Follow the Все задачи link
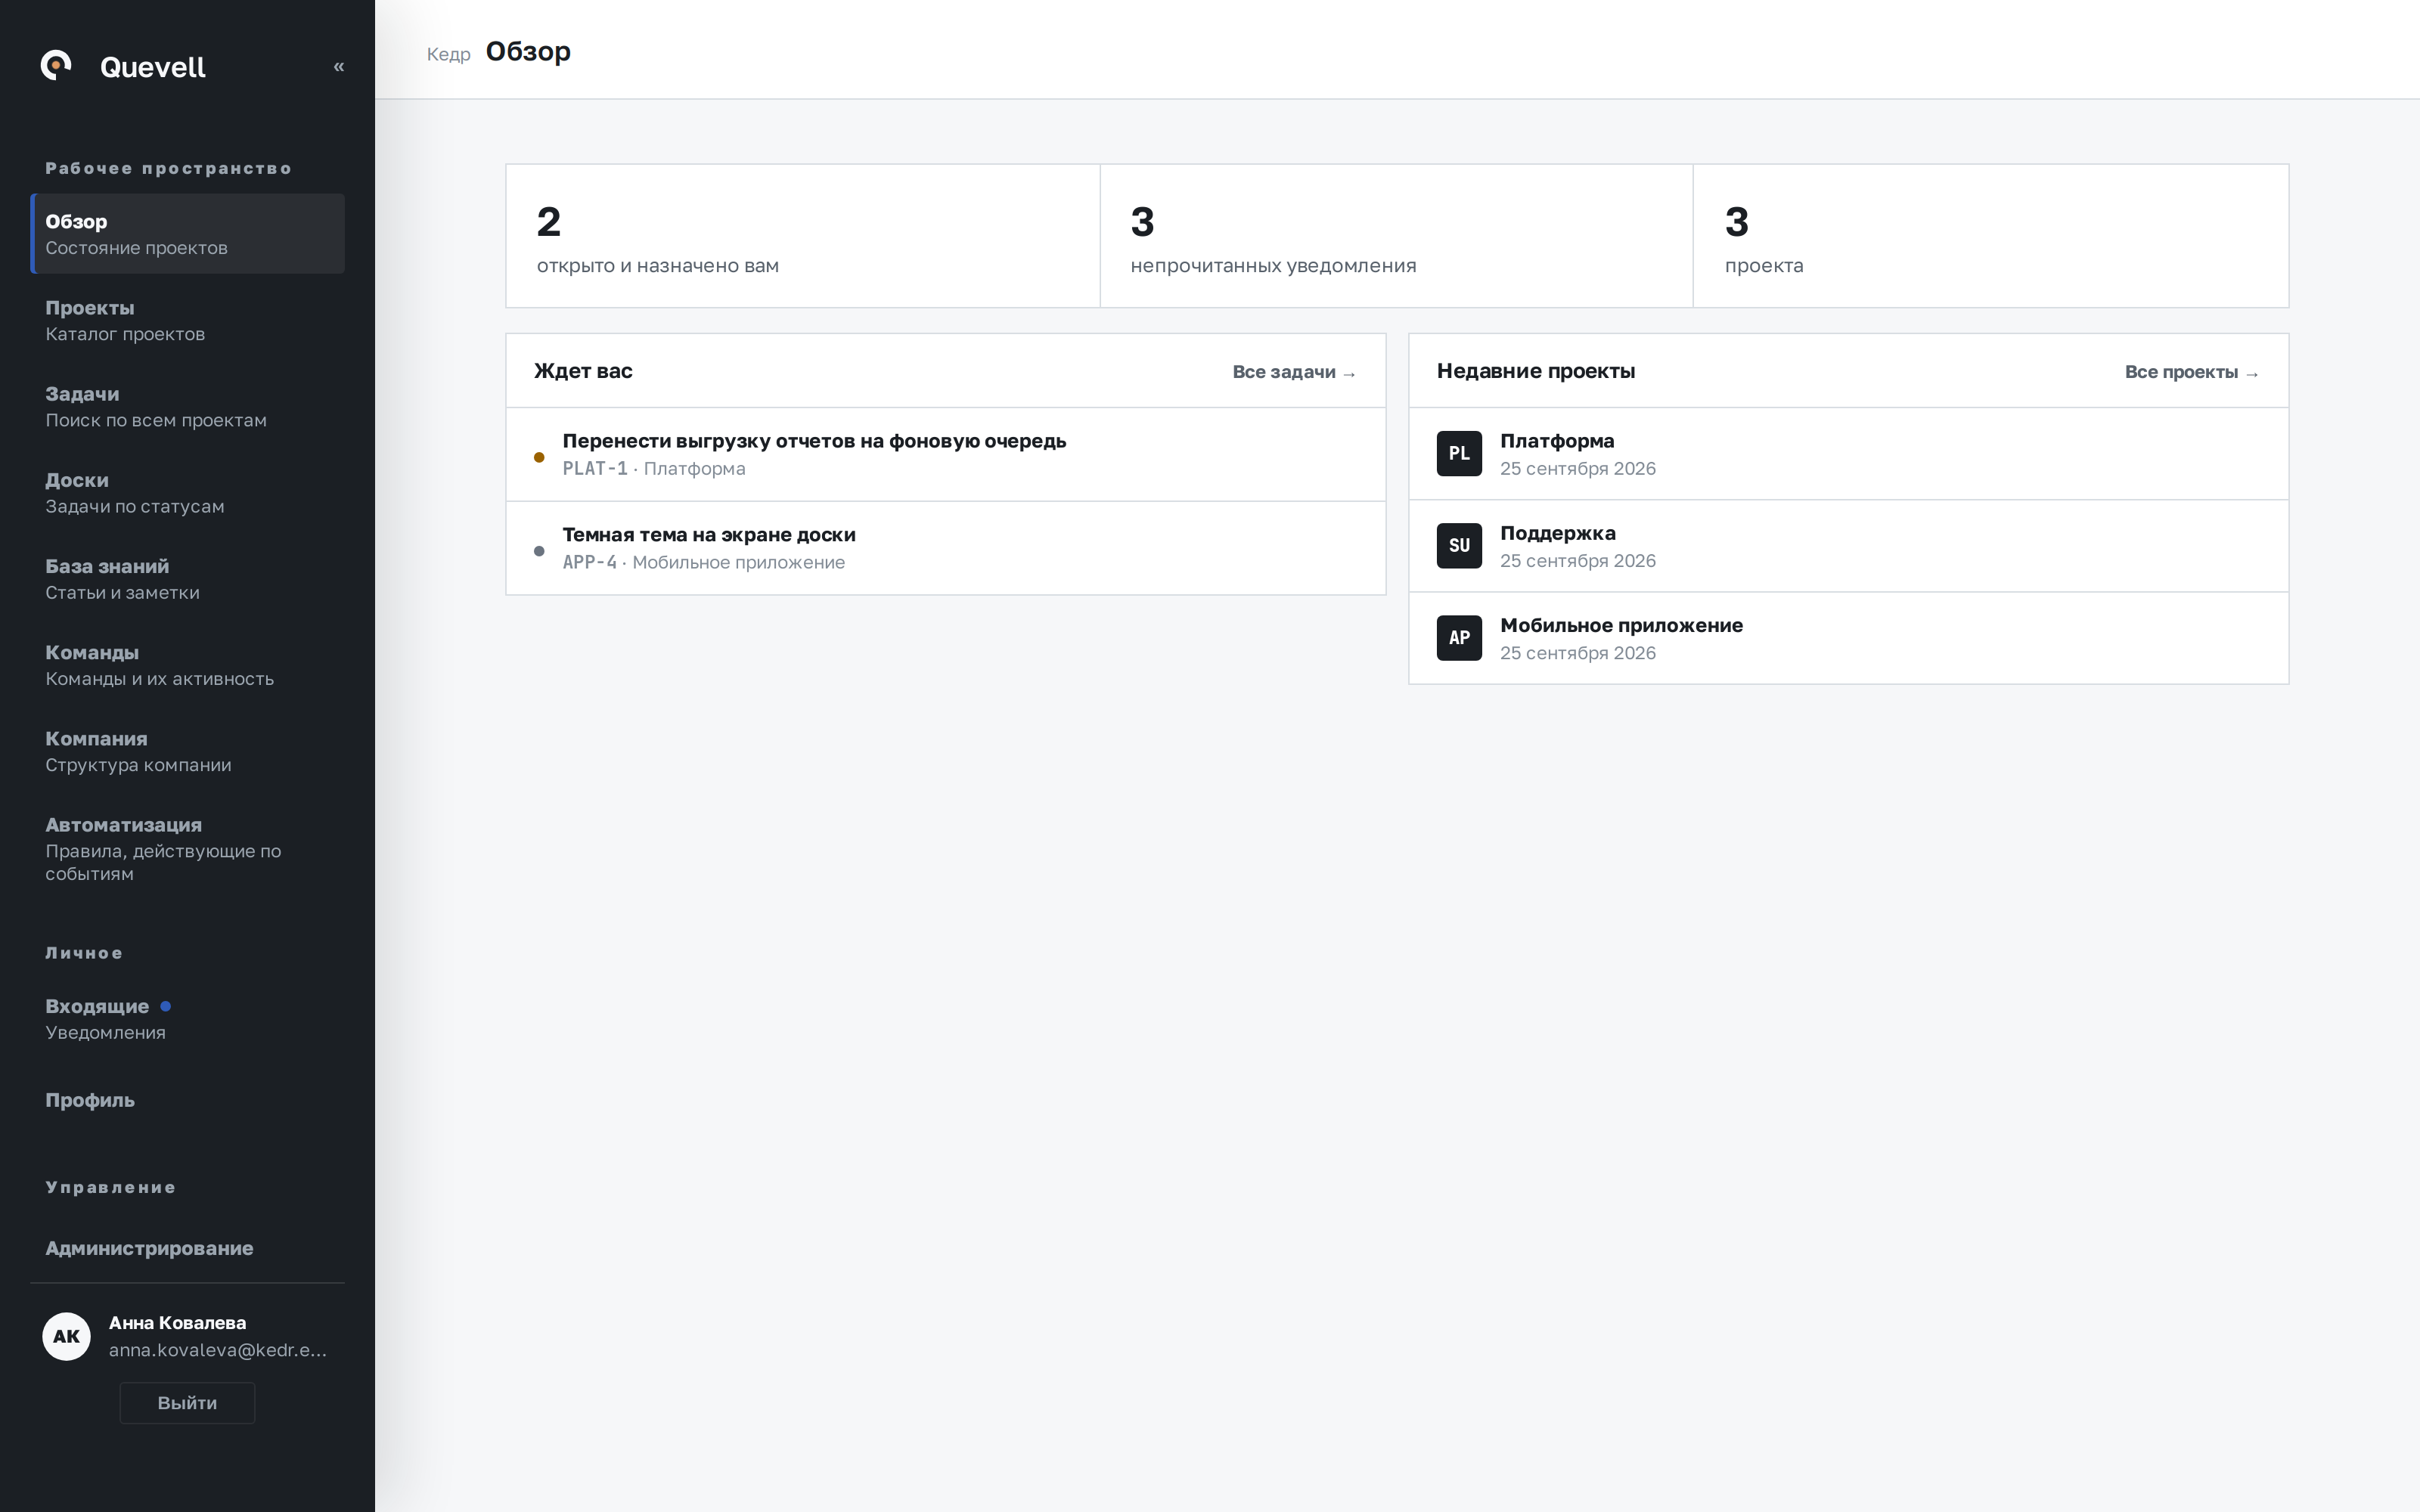 tap(1294, 372)
